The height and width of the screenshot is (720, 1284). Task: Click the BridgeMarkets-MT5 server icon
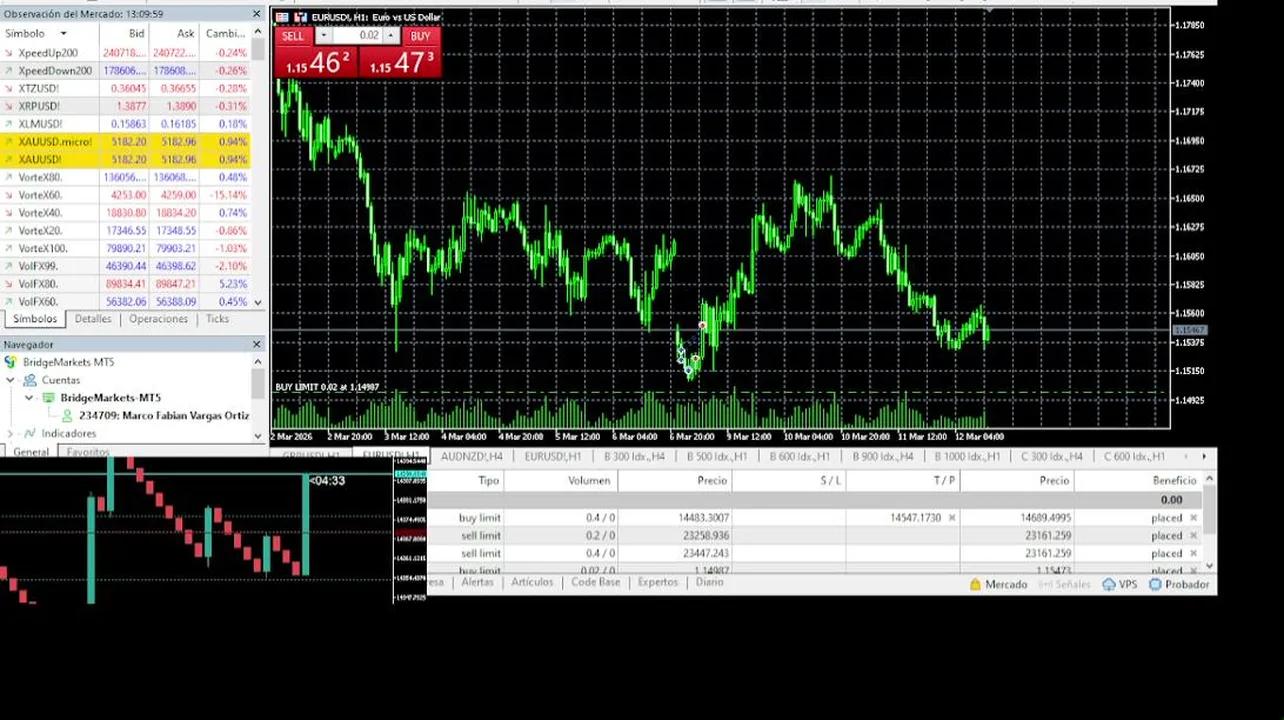click(48, 398)
